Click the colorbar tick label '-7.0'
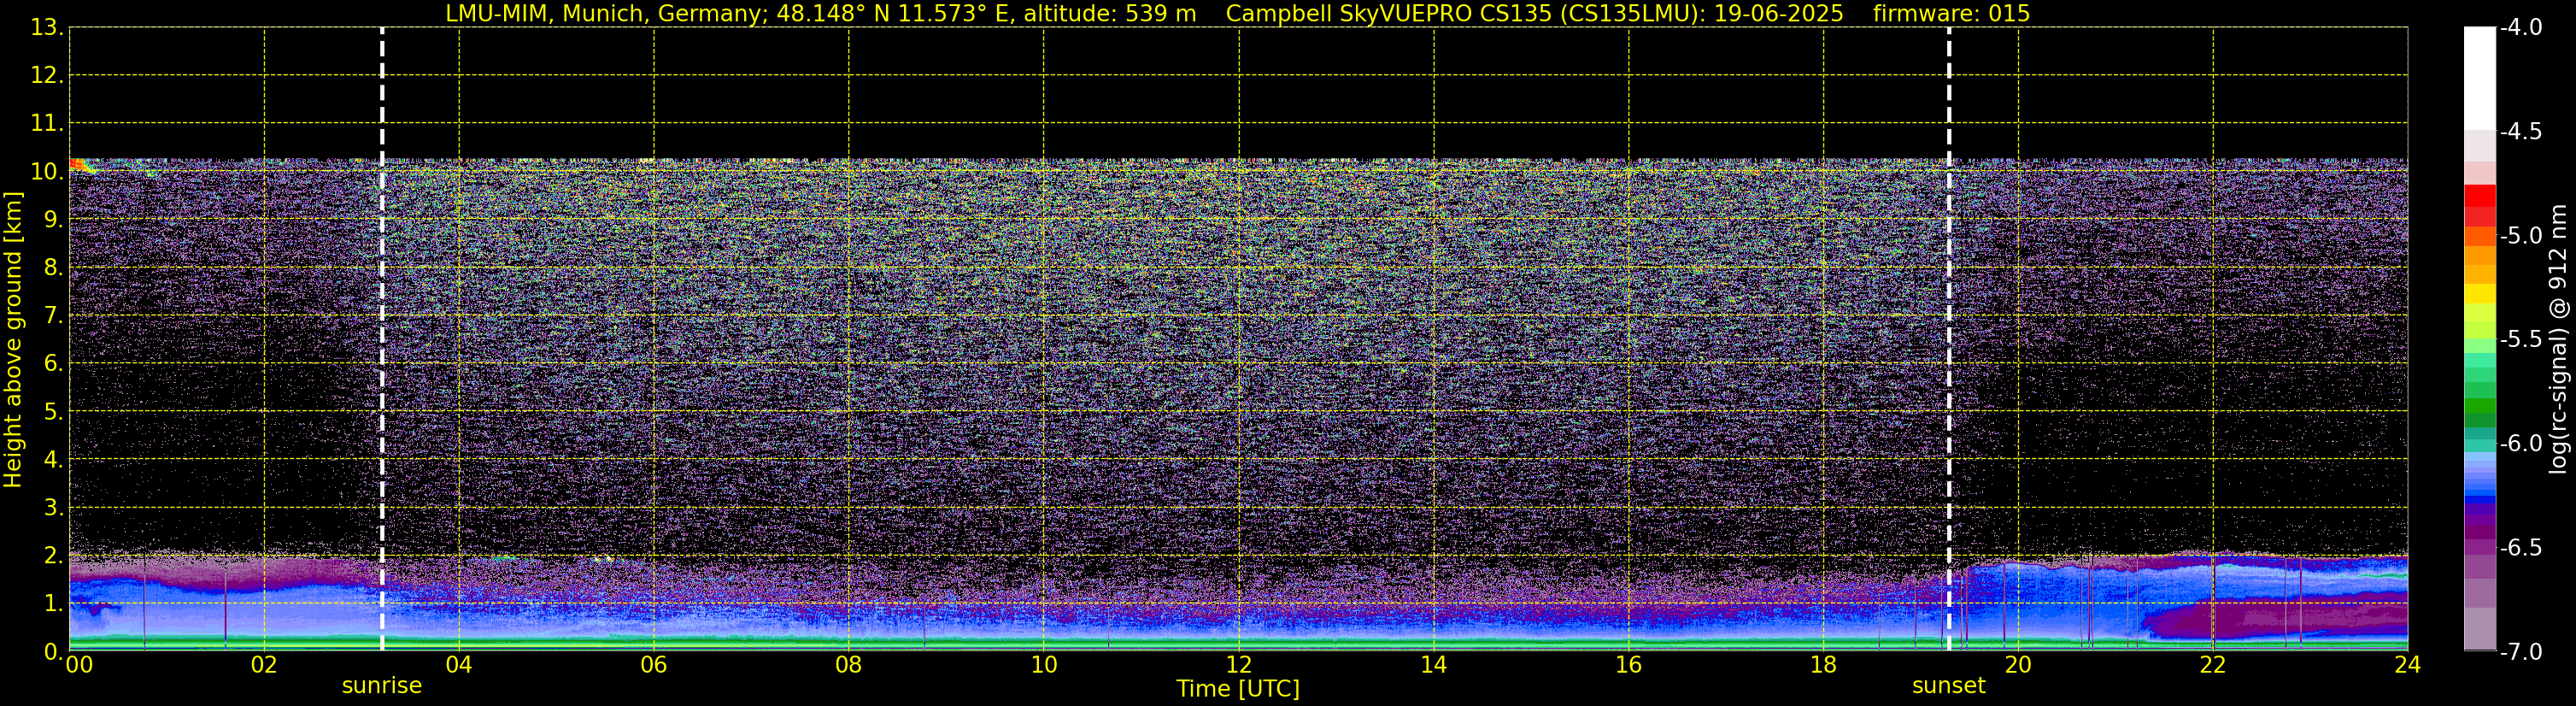The width and height of the screenshot is (2576, 706). [2520, 652]
